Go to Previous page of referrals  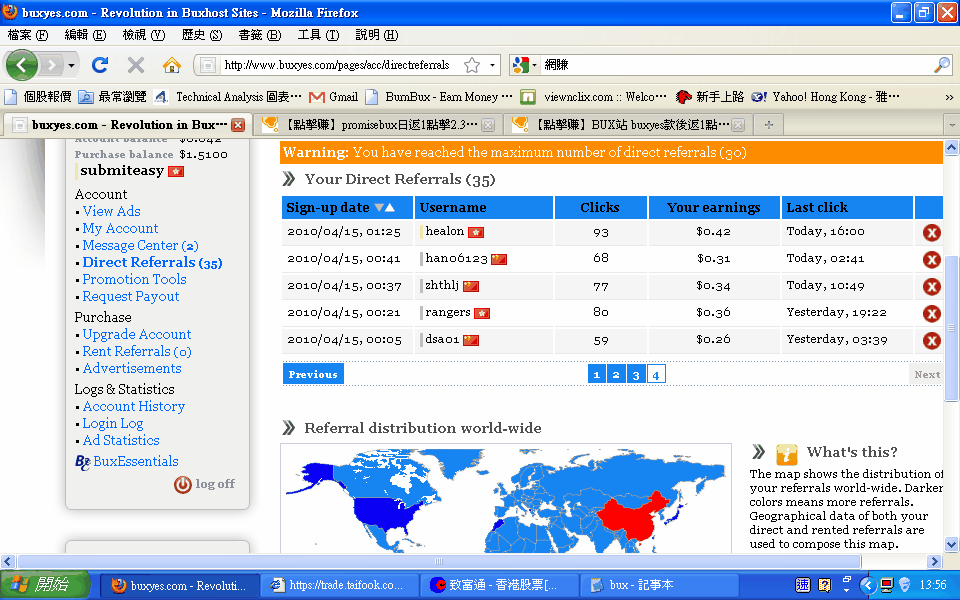coord(313,374)
